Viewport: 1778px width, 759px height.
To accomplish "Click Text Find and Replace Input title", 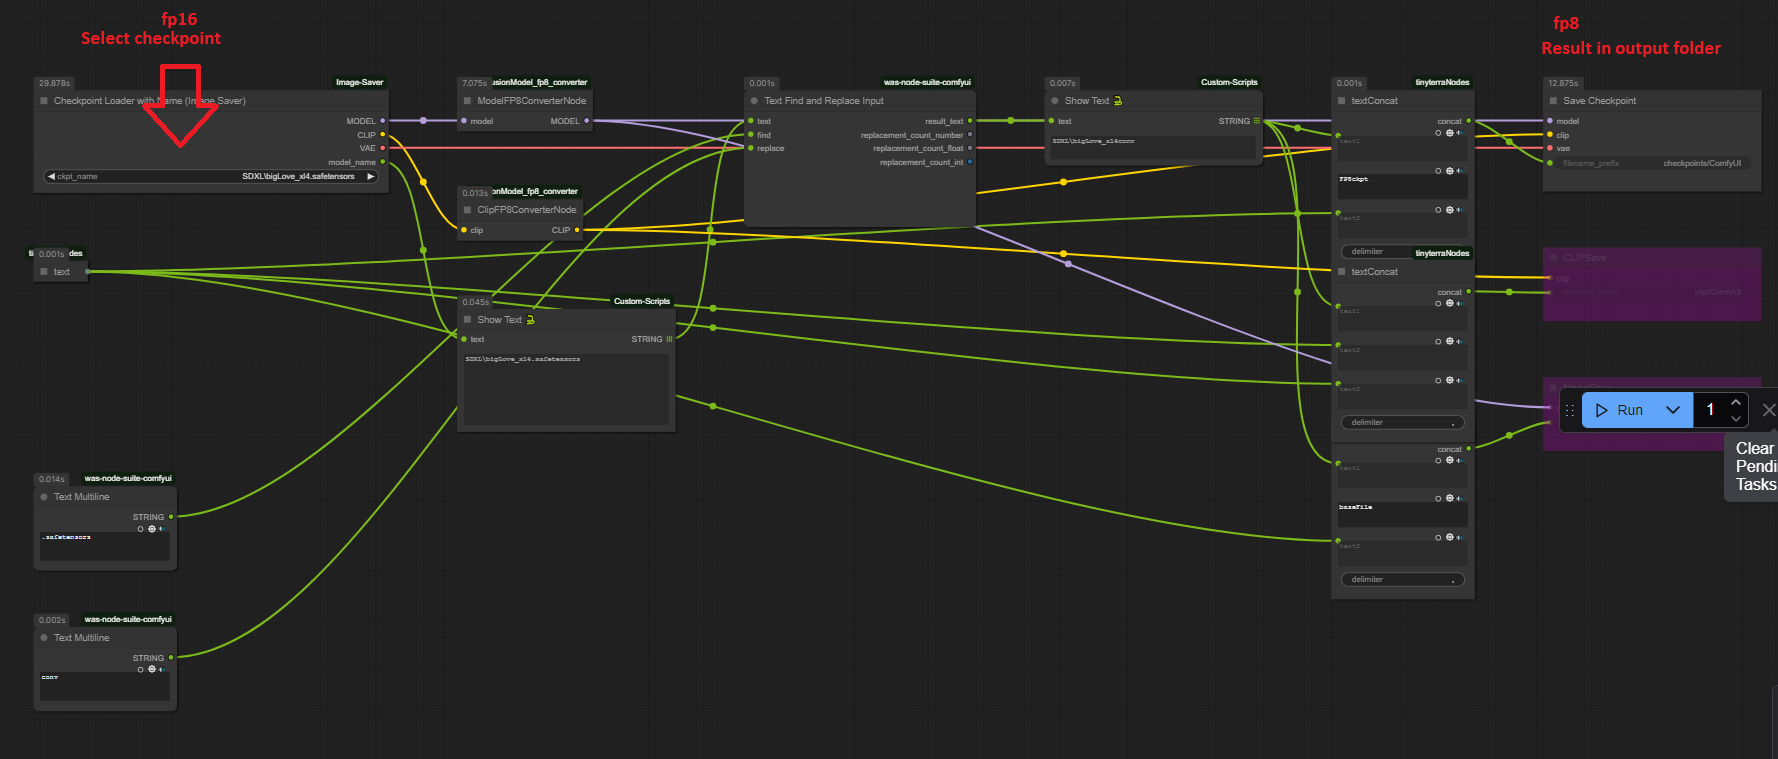I will click(824, 101).
